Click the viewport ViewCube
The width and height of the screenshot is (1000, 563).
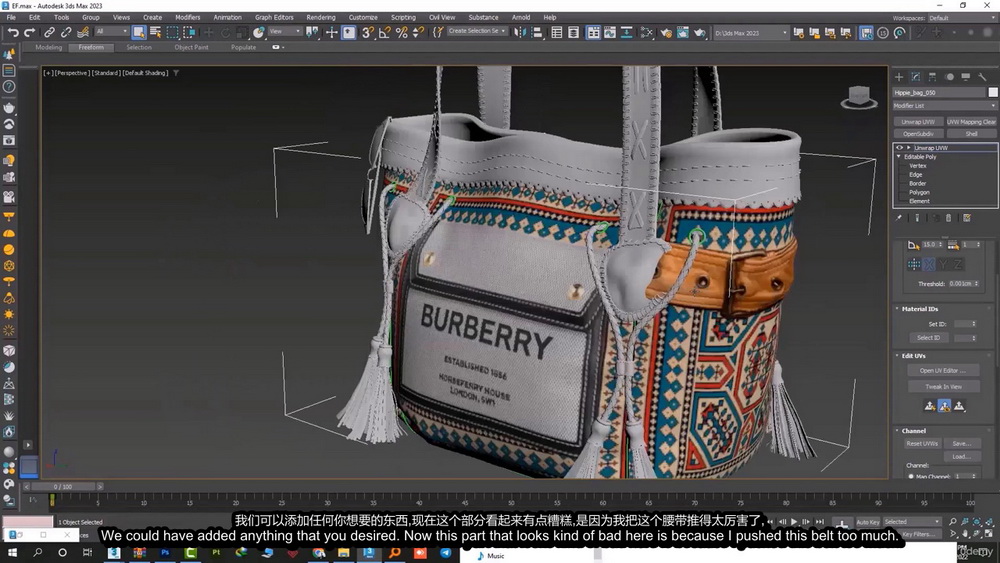pos(858,98)
